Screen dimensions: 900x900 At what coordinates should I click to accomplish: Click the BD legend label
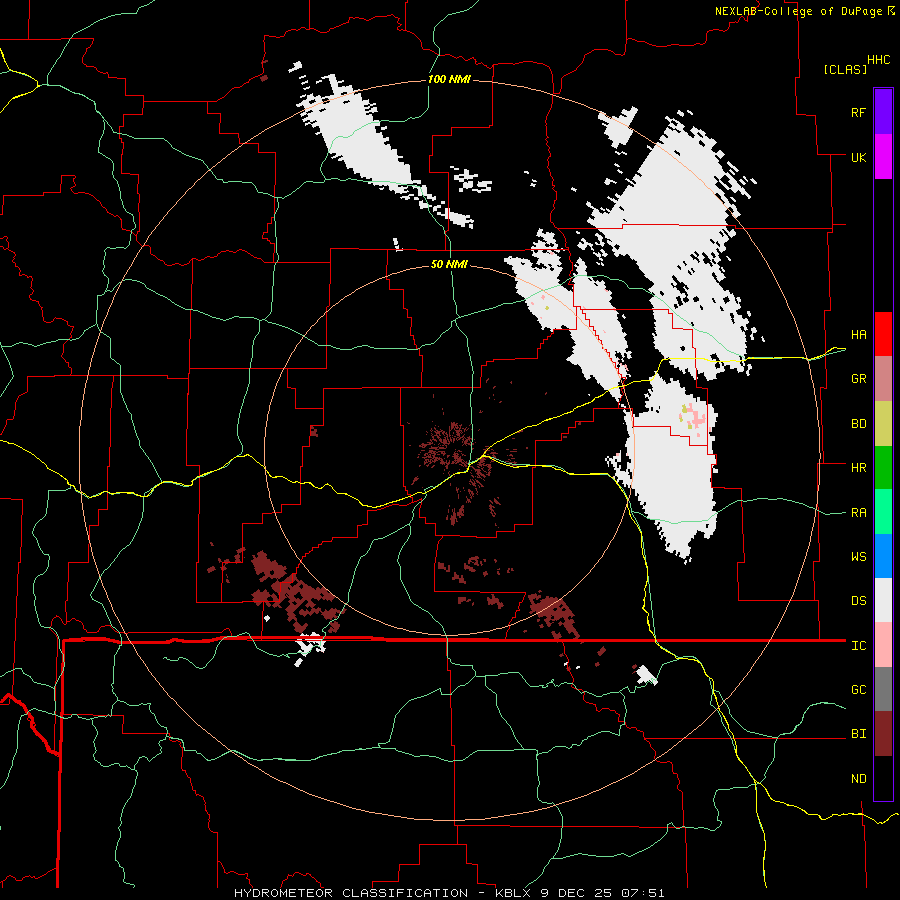[x=858, y=424]
